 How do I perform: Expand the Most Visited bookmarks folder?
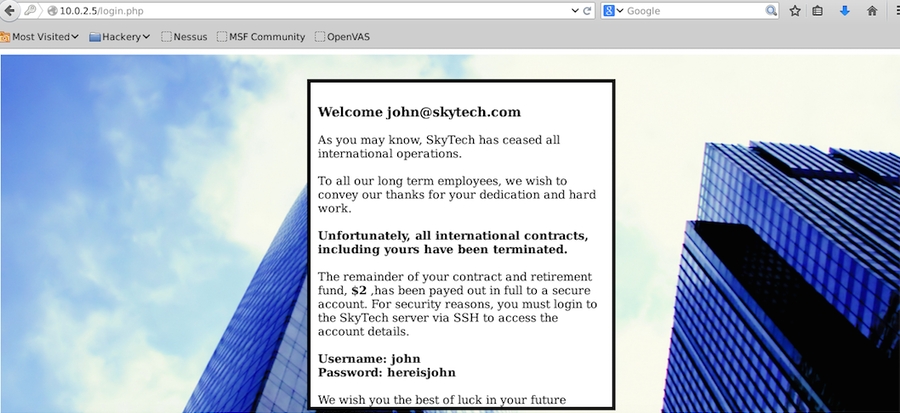(x=41, y=37)
